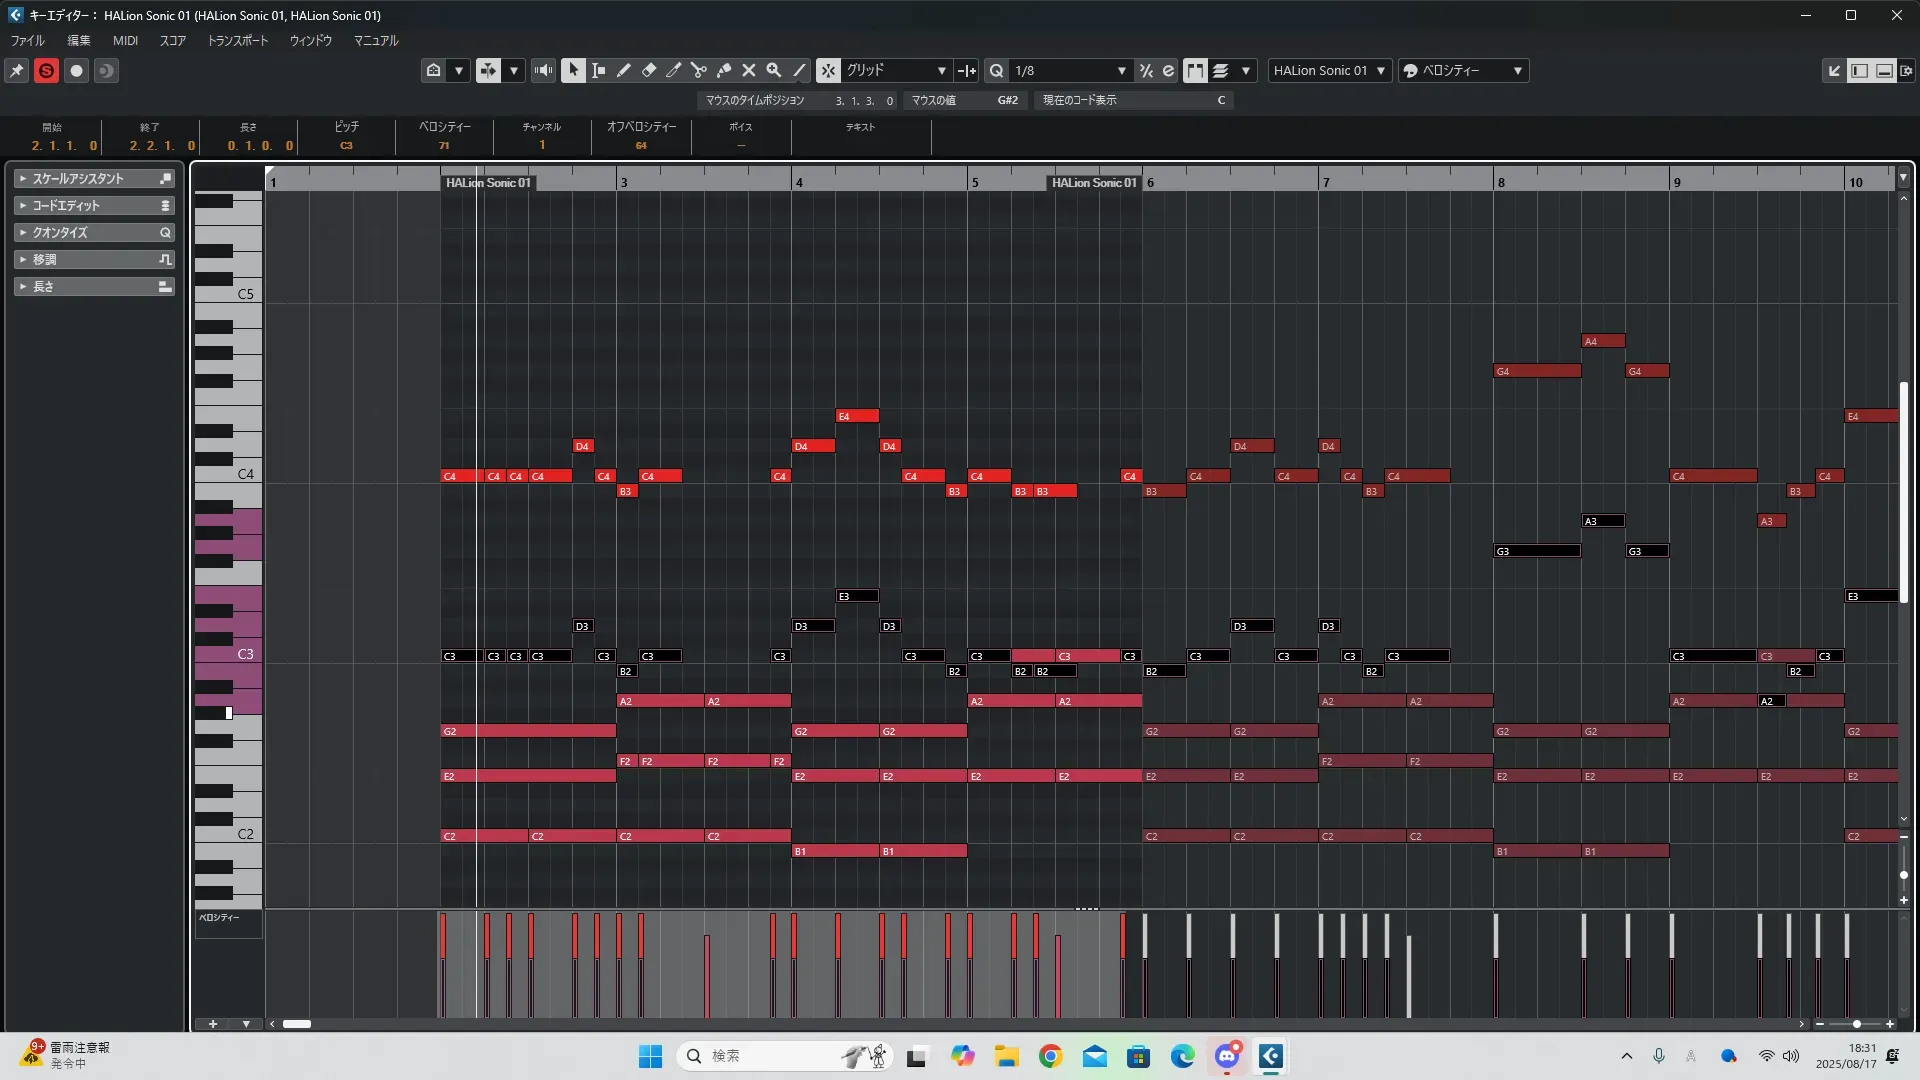Select the Glue tool
The width and height of the screenshot is (1920, 1080).
click(724, 71)
